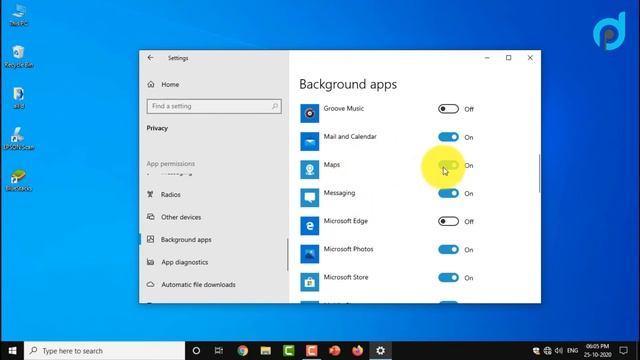
Task: Open the orange recorder taskbar icon
Action: [311, 351]
